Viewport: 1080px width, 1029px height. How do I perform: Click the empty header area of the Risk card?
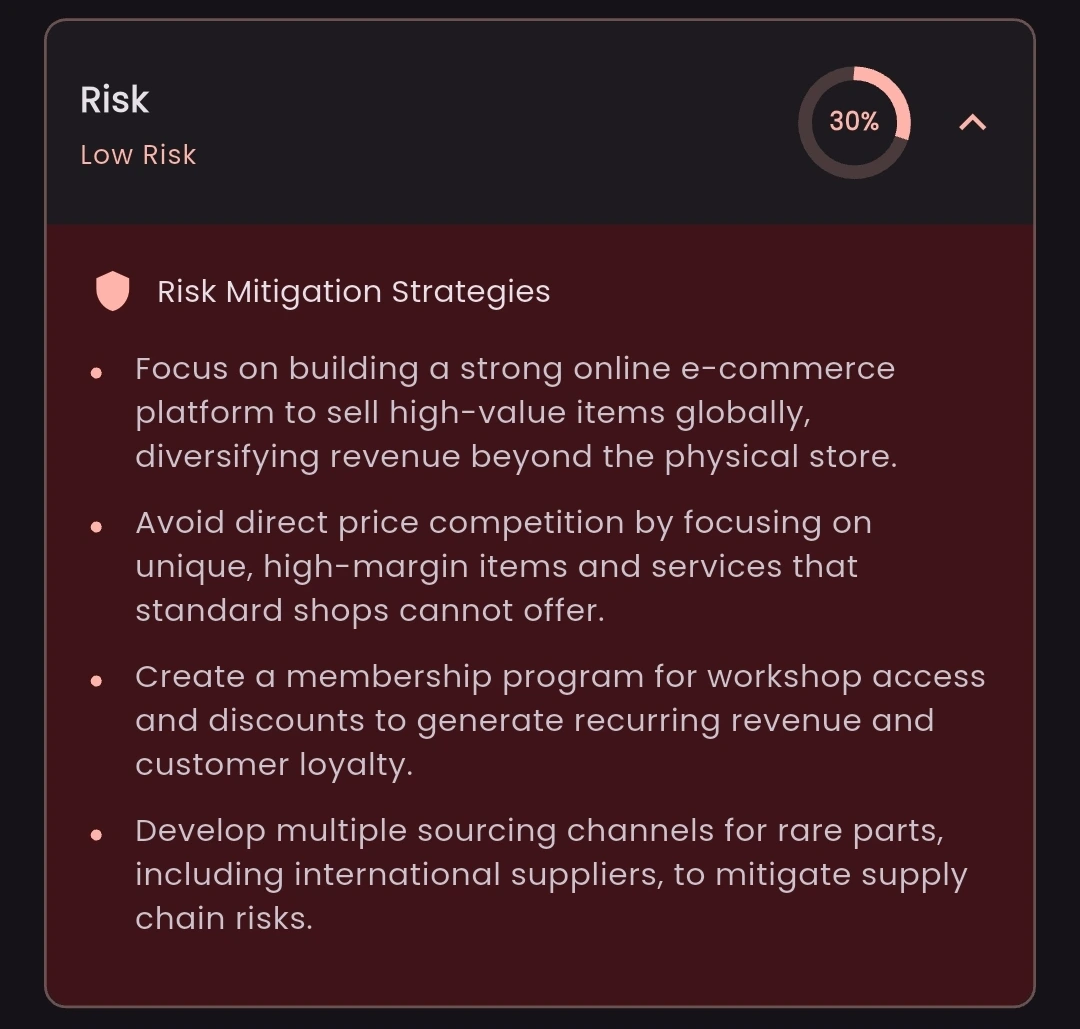click(x=482, y=123)
